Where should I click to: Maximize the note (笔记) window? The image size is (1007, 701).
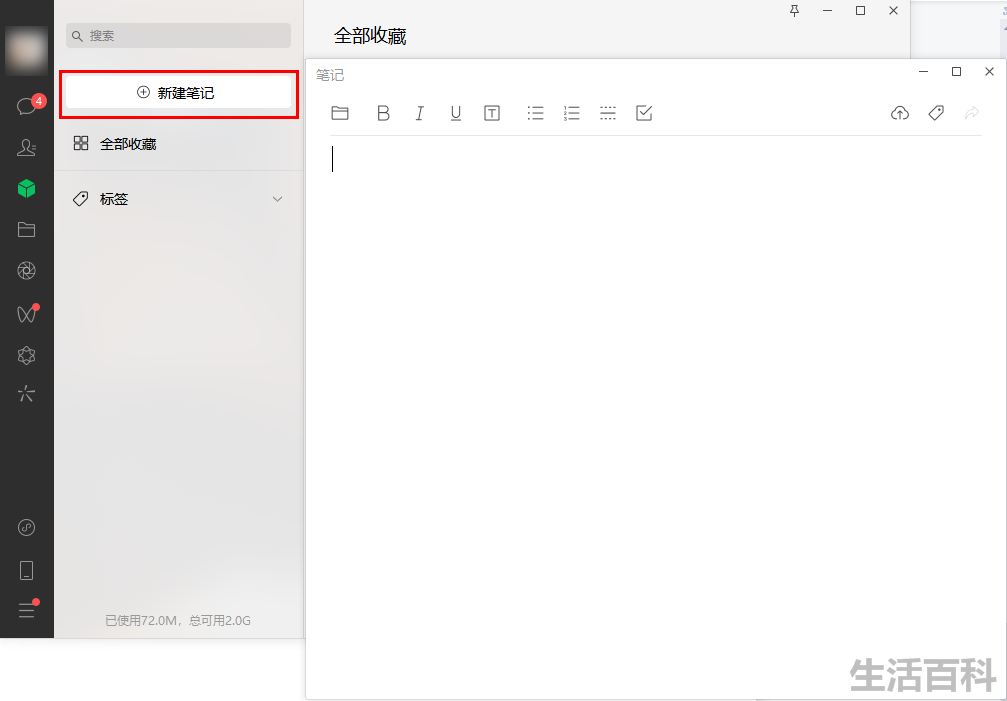[956, 71]
